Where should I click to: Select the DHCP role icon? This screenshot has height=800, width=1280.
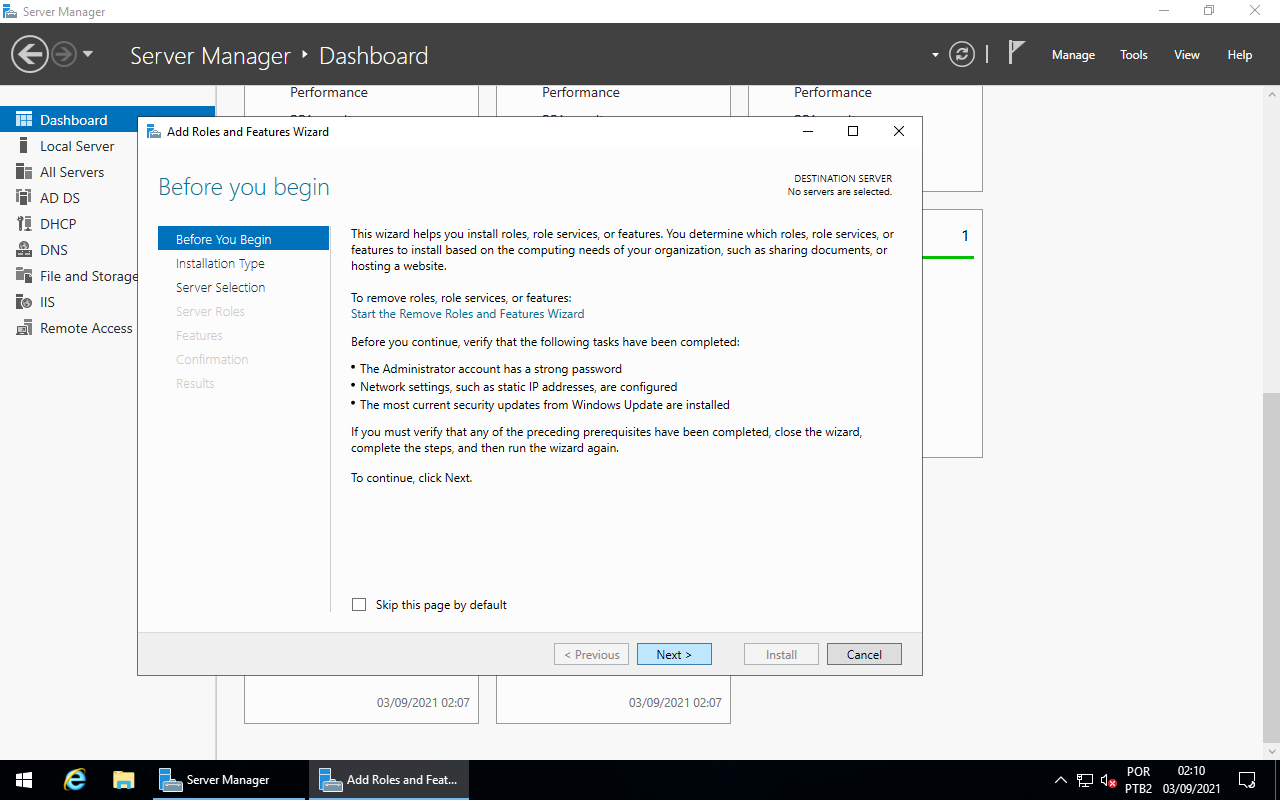point(24,224)
